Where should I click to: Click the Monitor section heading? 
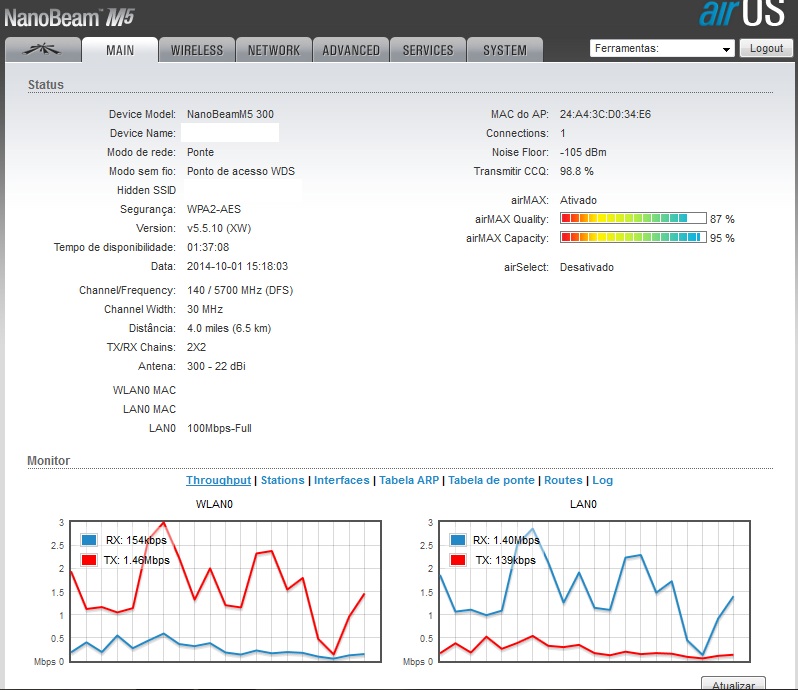pos(48,461)
